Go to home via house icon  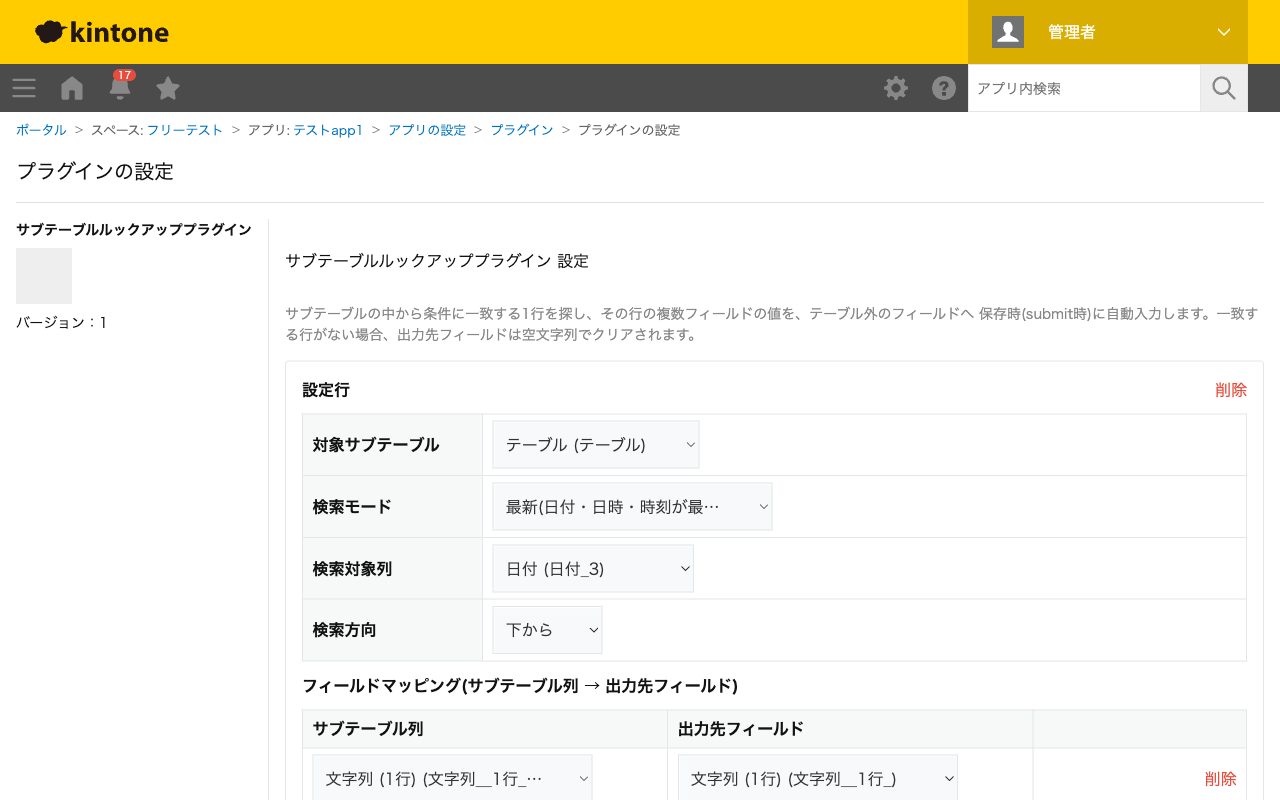click(x=72, y=88)
